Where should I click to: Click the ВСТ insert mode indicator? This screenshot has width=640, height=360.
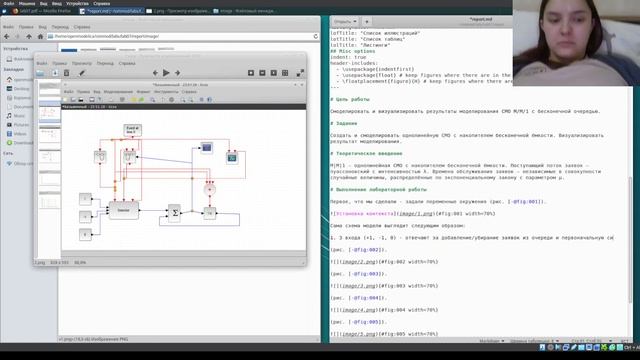624,341
